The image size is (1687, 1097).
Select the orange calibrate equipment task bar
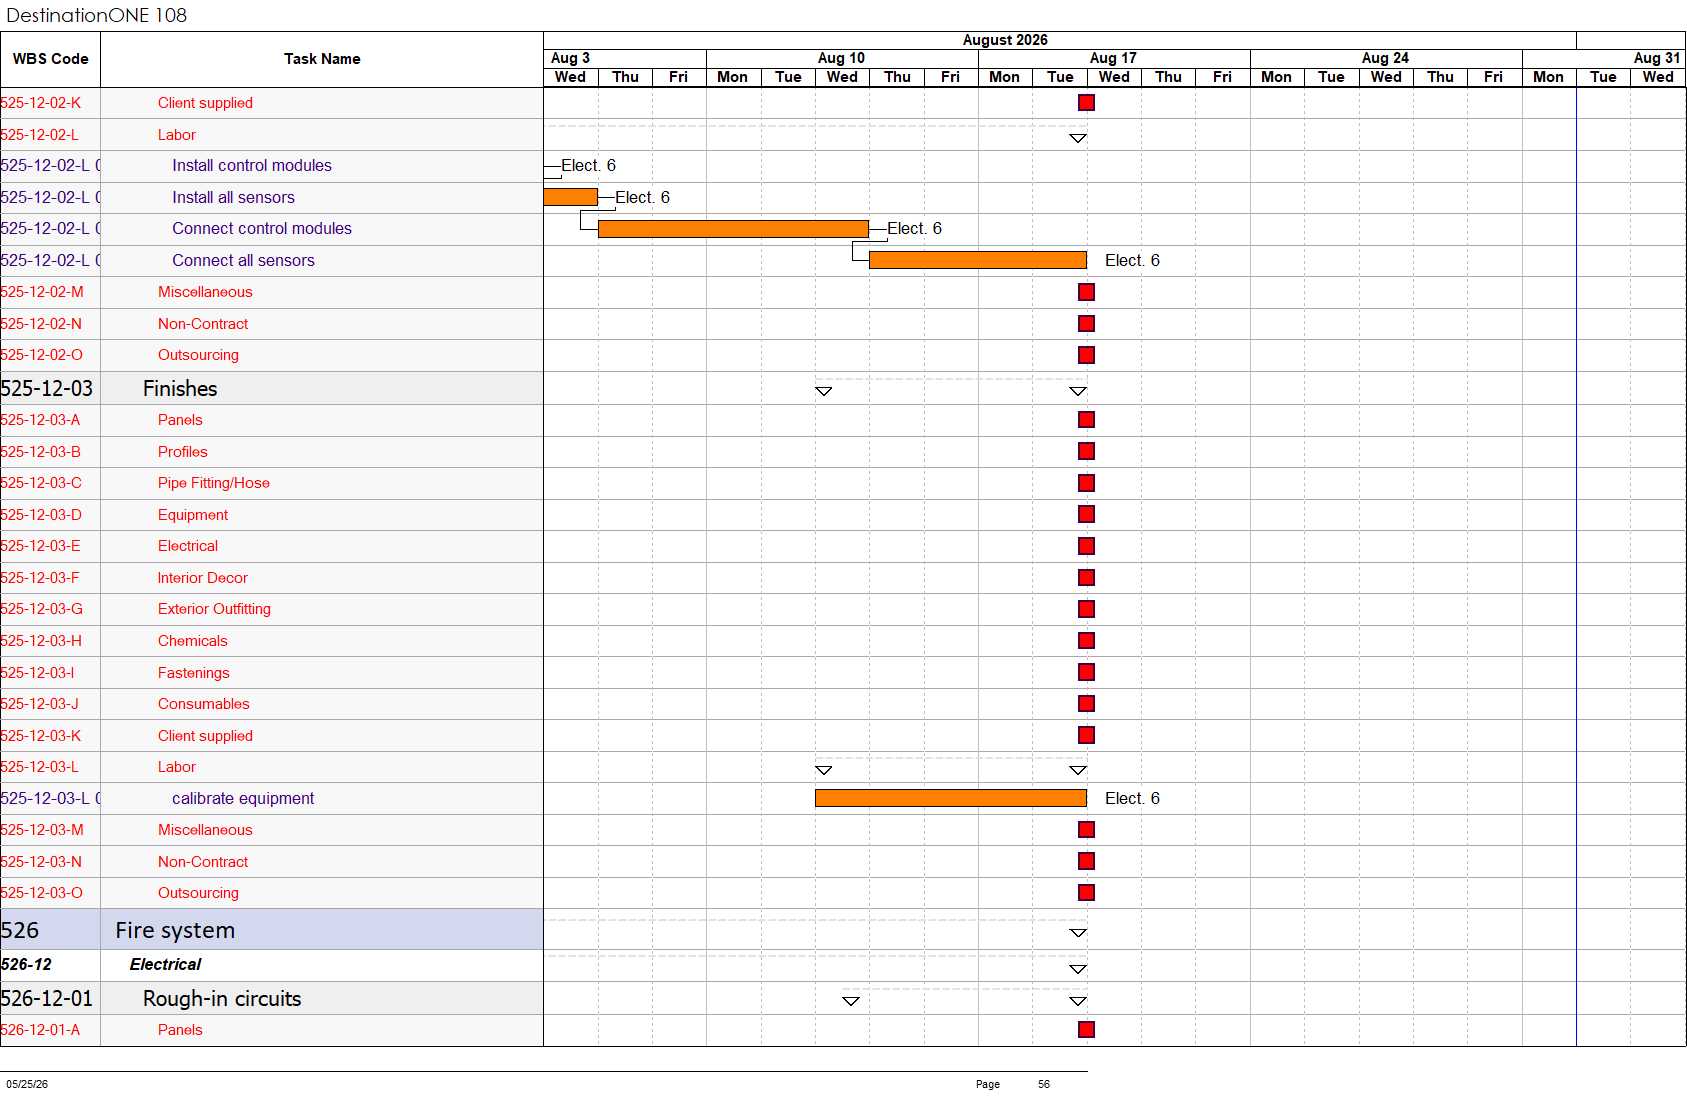click(951, 798)
